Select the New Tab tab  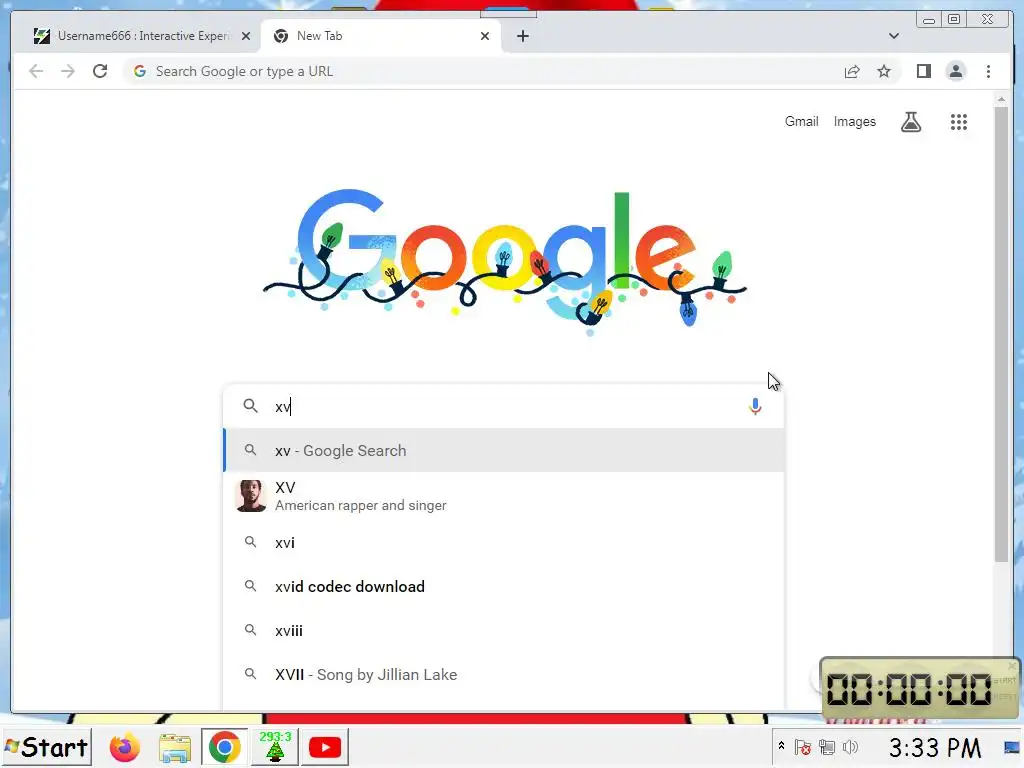381,36
